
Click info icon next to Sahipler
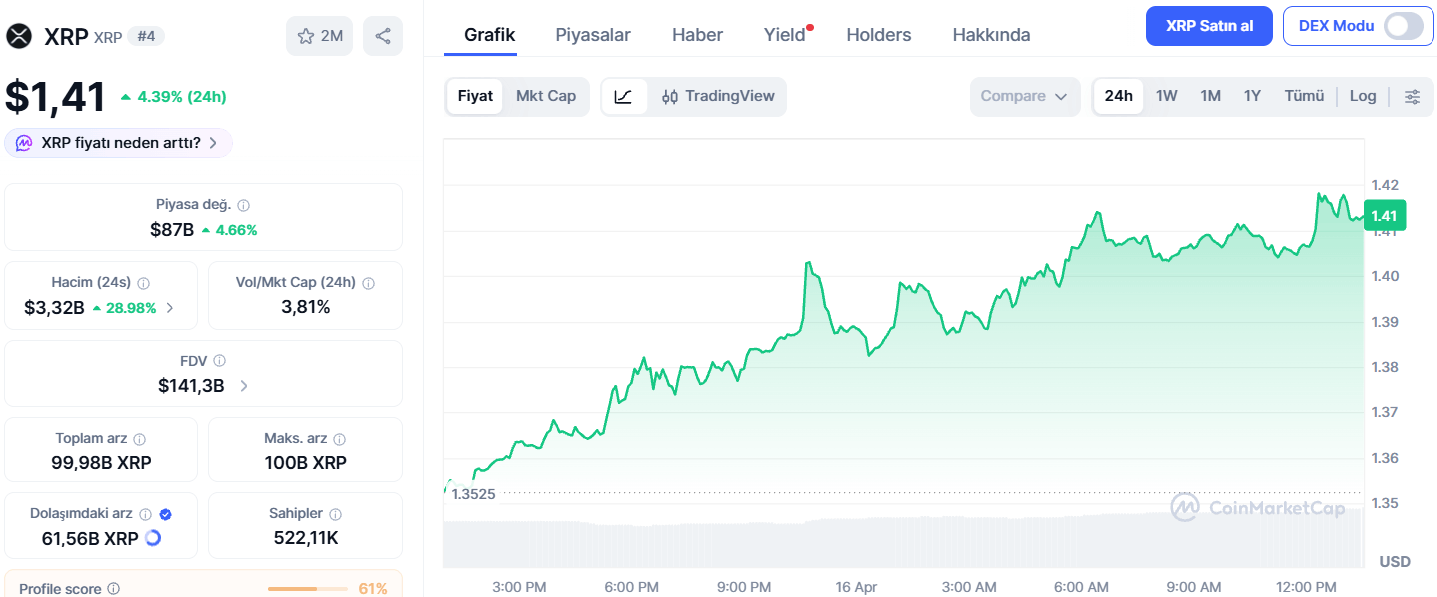coord(335,514)
